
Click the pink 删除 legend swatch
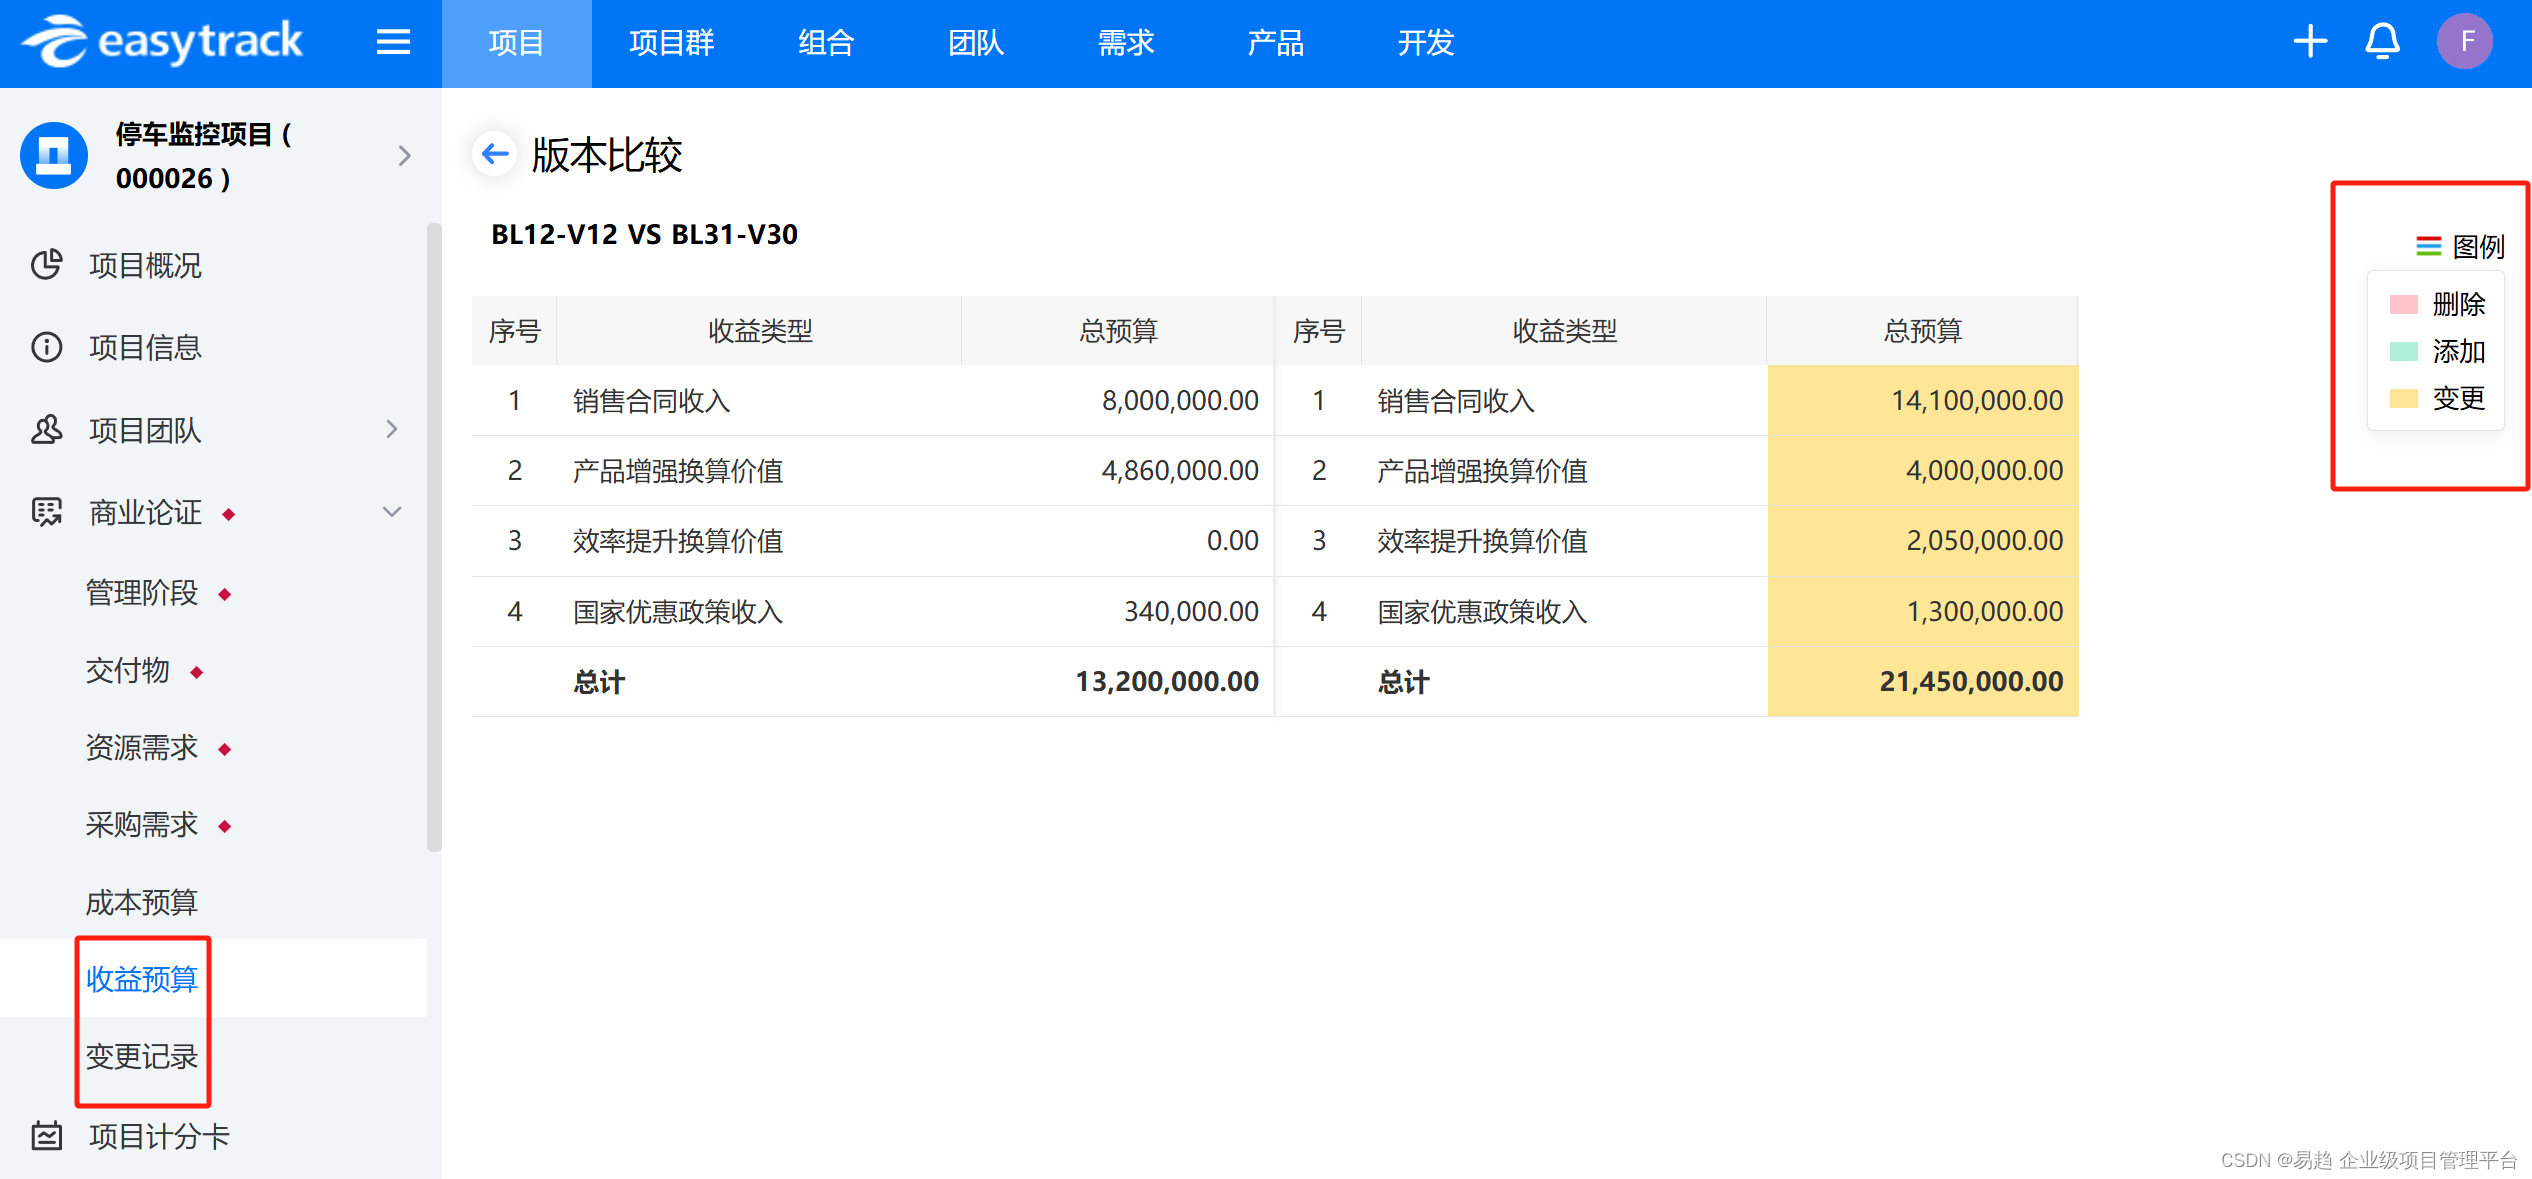point(2404,304)
